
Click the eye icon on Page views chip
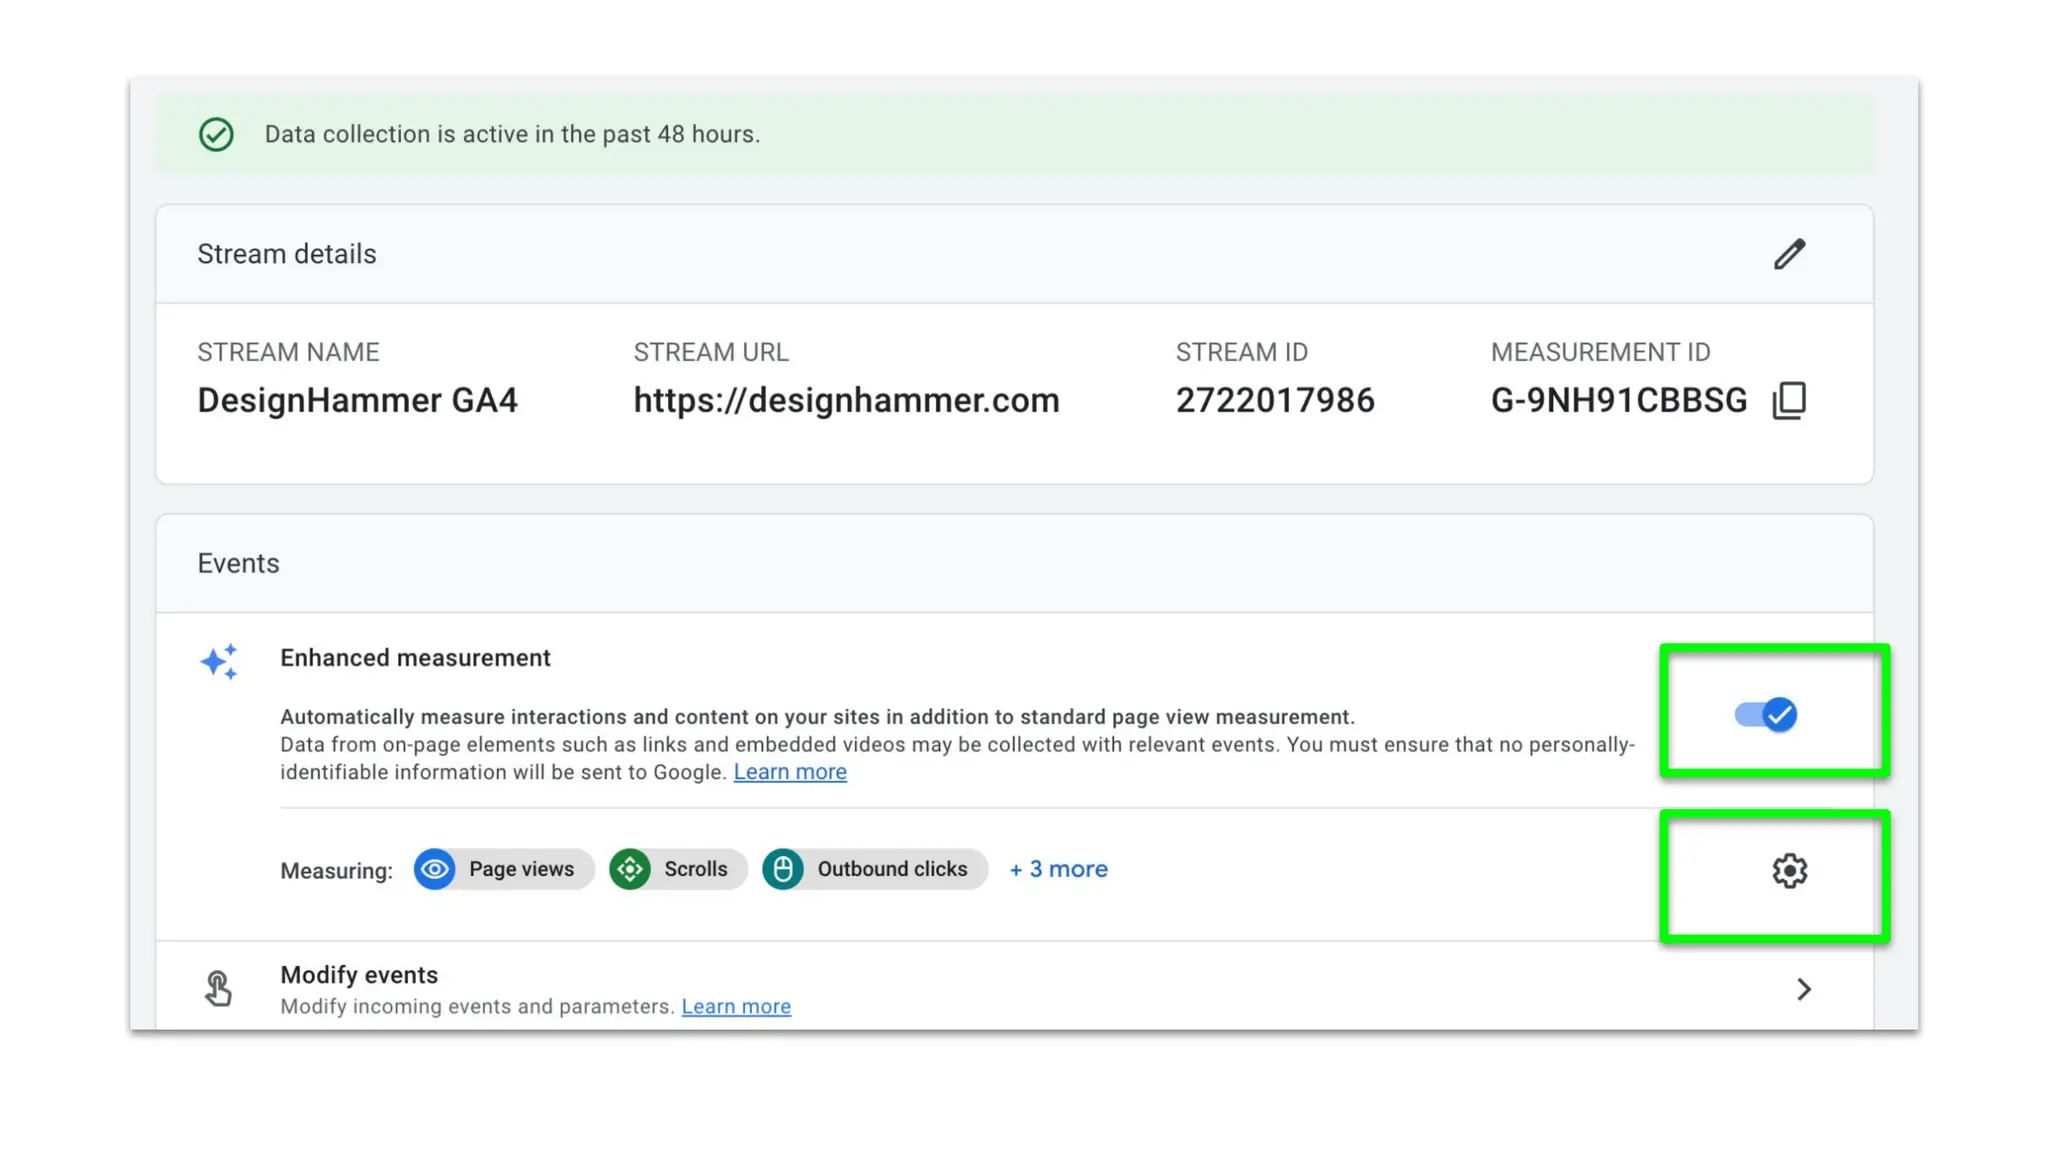(435, 869)
